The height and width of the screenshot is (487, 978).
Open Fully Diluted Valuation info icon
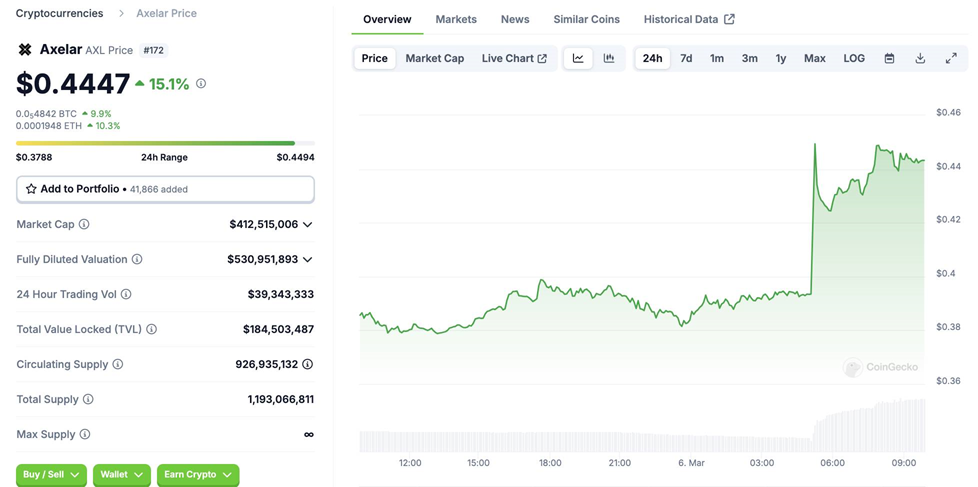(137, 259)
